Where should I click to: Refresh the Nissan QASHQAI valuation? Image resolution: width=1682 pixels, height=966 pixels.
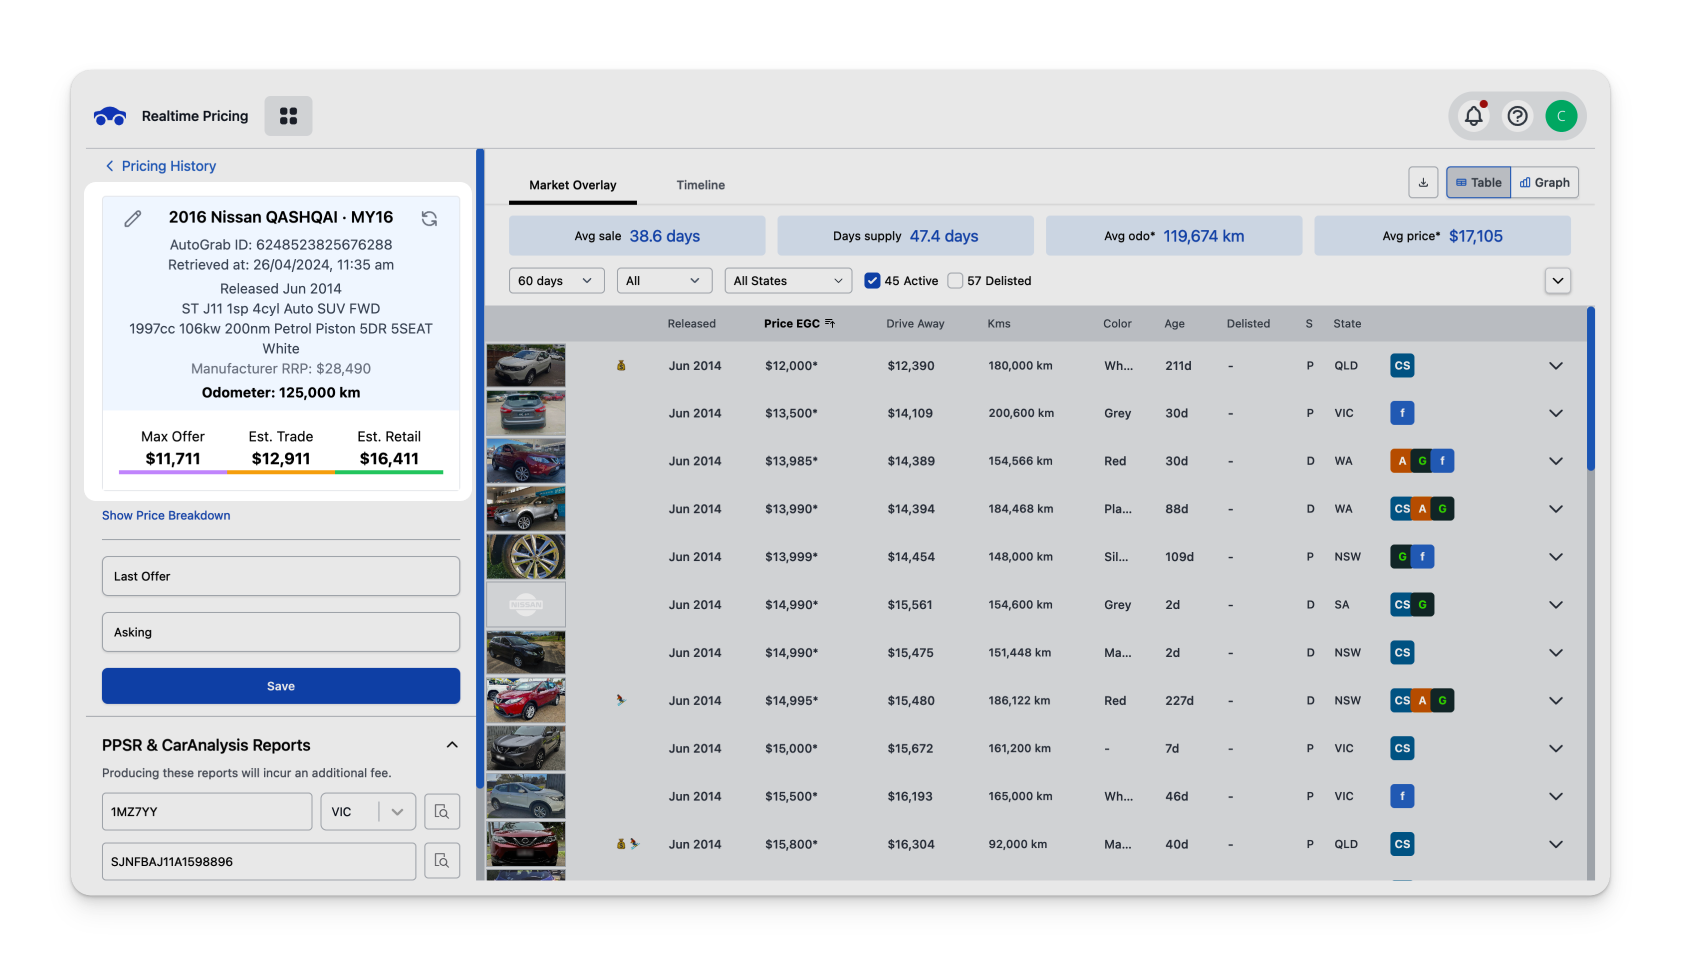(429, 218)
